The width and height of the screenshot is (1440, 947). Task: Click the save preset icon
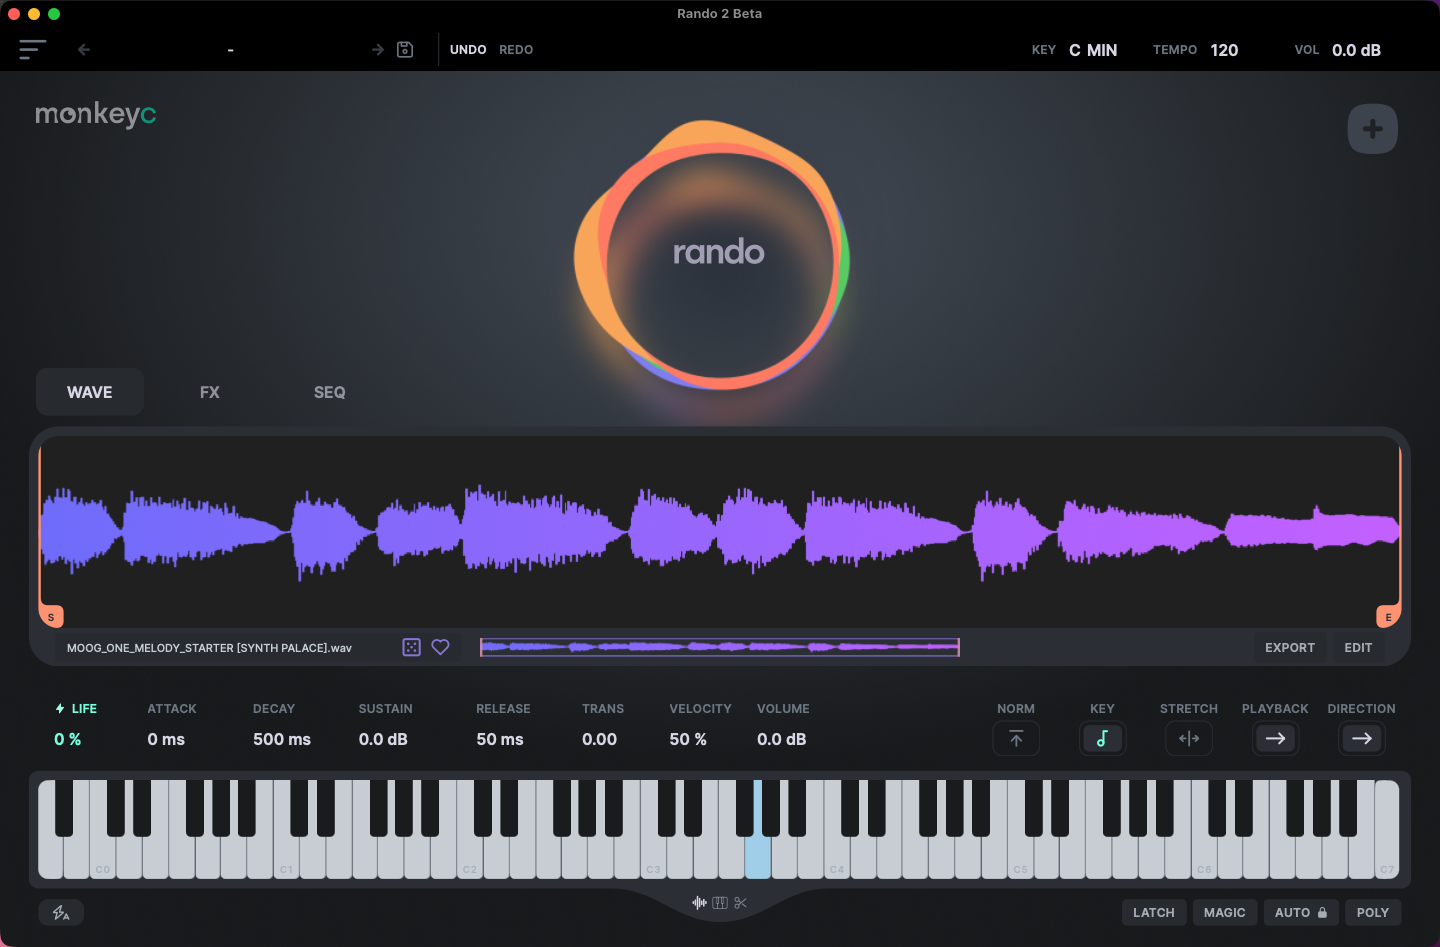[405, 49]
